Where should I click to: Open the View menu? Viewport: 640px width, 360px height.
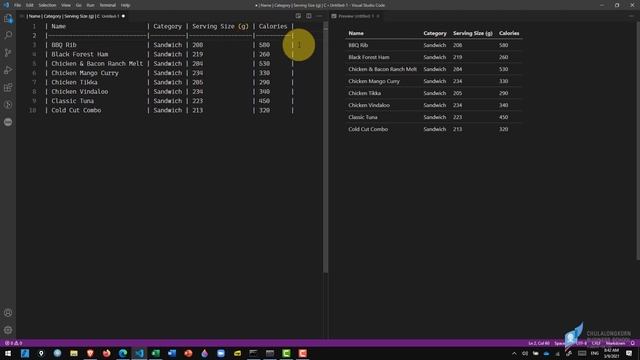click(66, 5)
